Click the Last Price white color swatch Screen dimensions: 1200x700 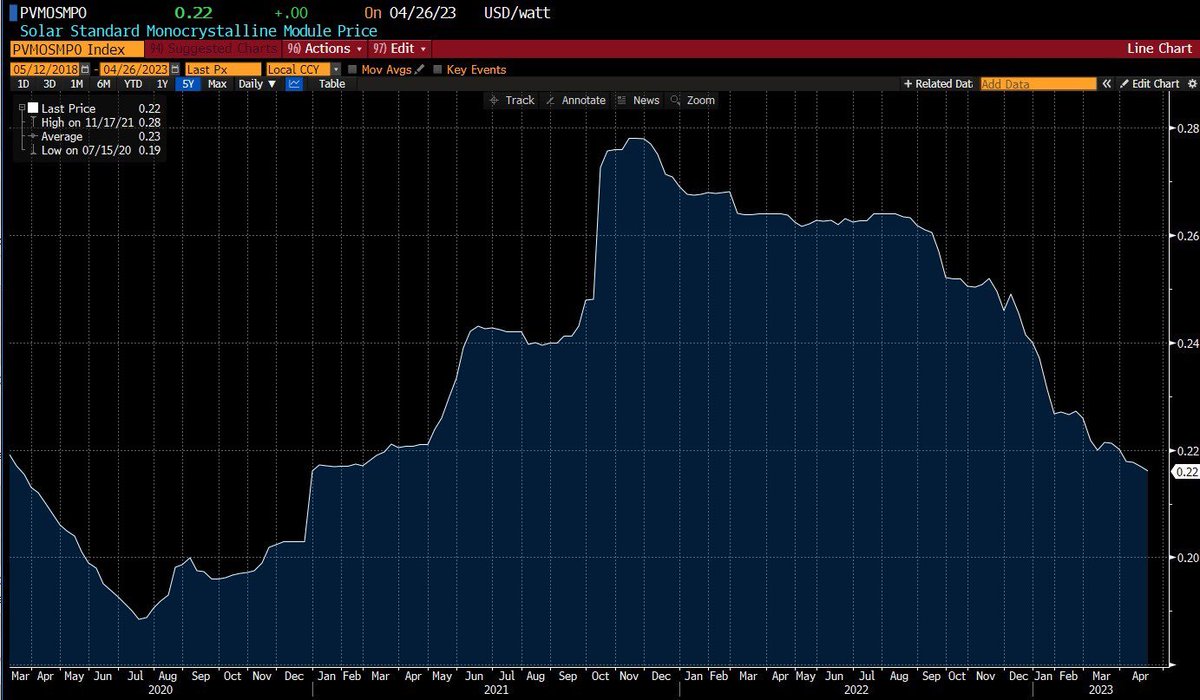point(33,108)
